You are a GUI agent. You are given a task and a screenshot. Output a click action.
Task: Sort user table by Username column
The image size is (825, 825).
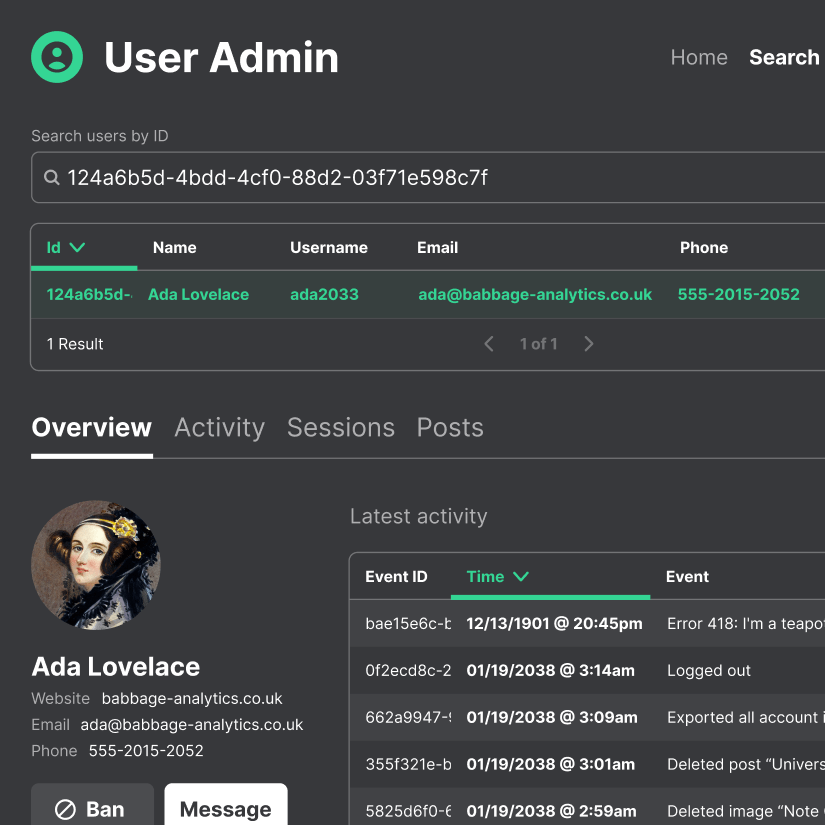tap(329, 248)
